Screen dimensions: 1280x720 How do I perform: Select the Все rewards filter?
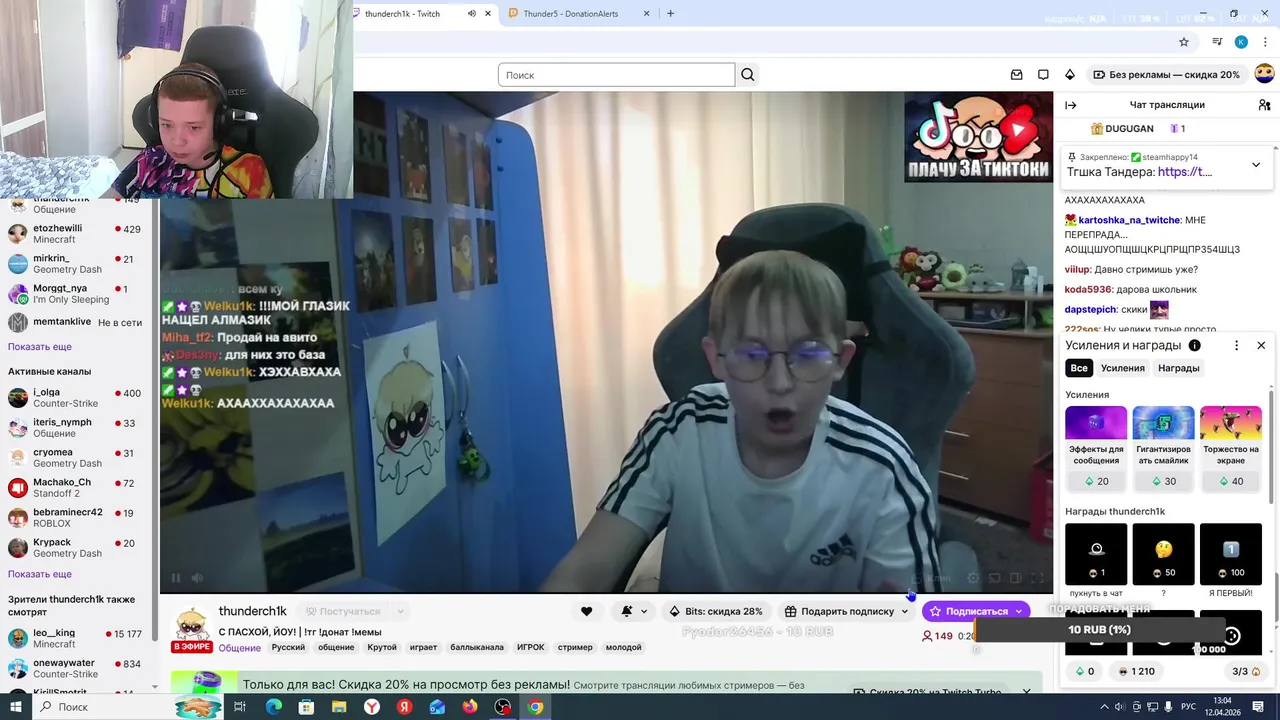point(1079,368)
